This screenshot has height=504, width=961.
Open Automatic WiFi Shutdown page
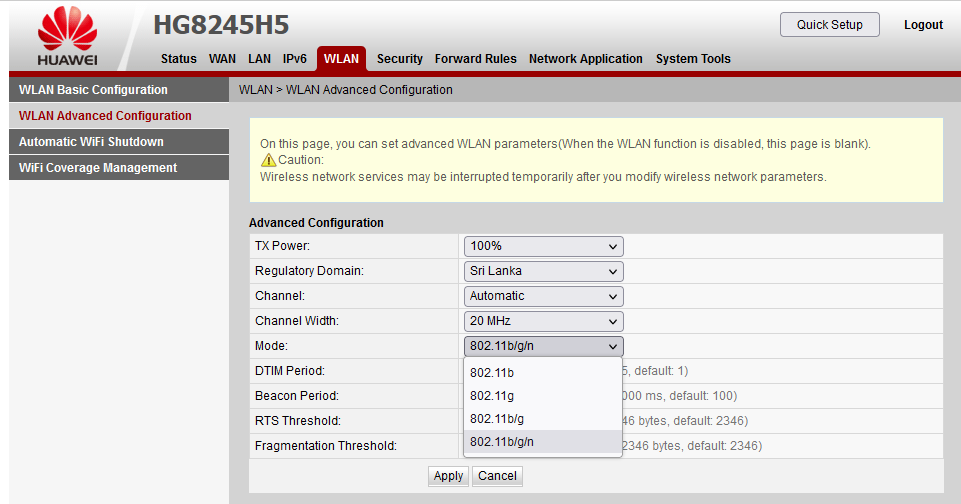(x=119, y=142)
